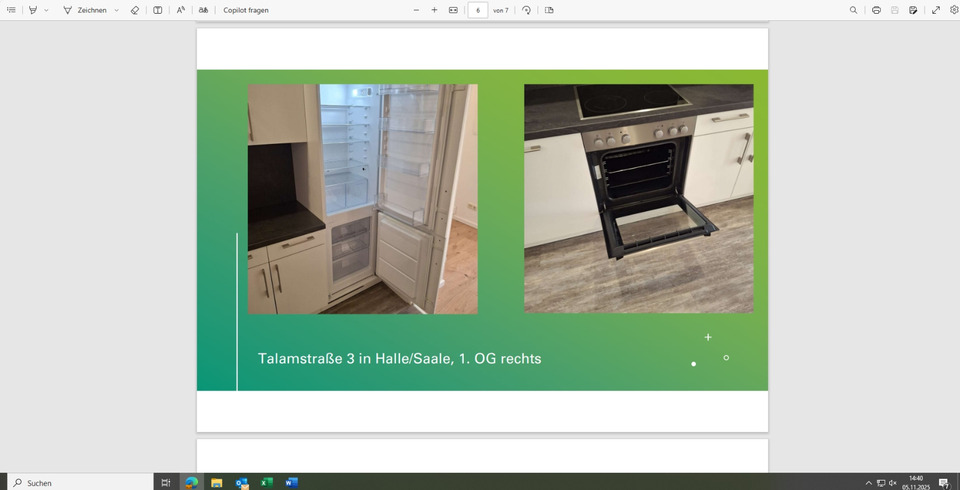Rotate the PDF page

tap(527, 10)
